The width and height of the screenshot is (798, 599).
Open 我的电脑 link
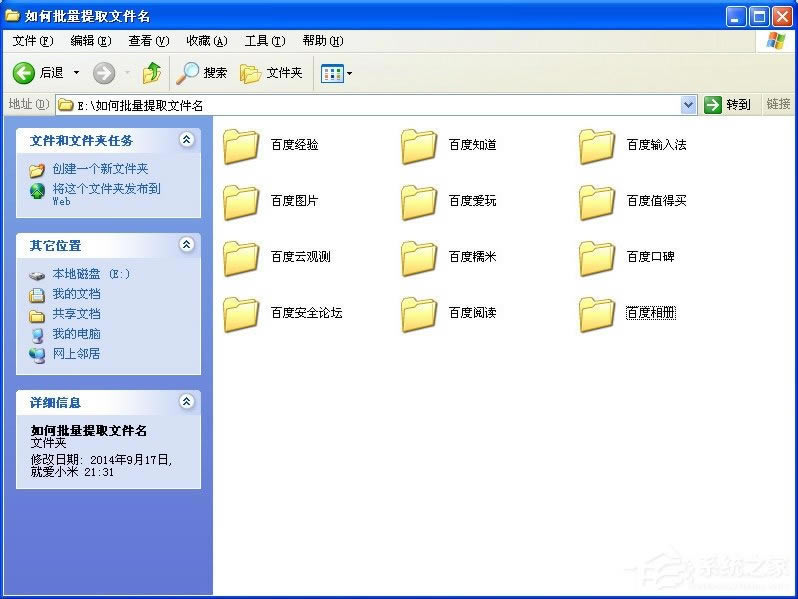76,334
